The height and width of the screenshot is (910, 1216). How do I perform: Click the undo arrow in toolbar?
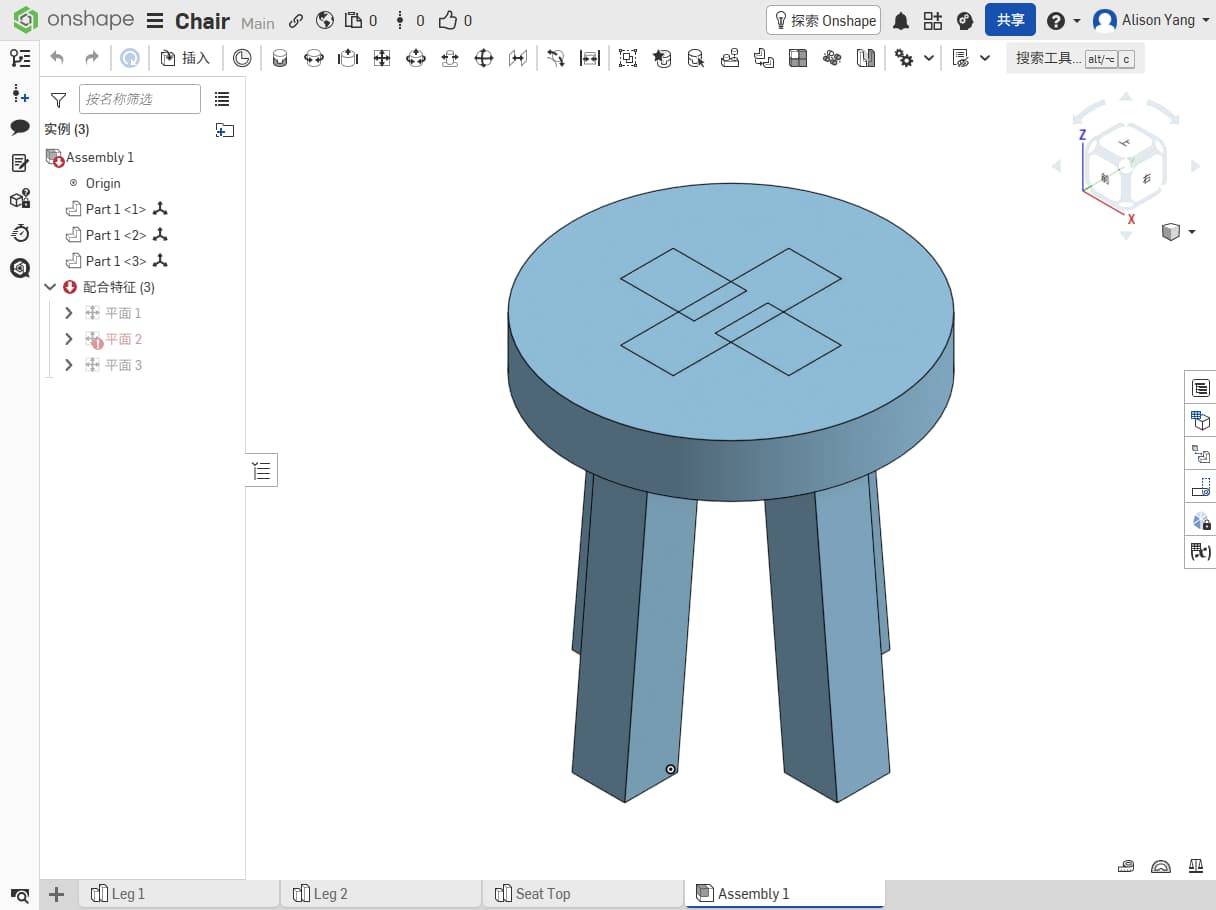point(57,58)
